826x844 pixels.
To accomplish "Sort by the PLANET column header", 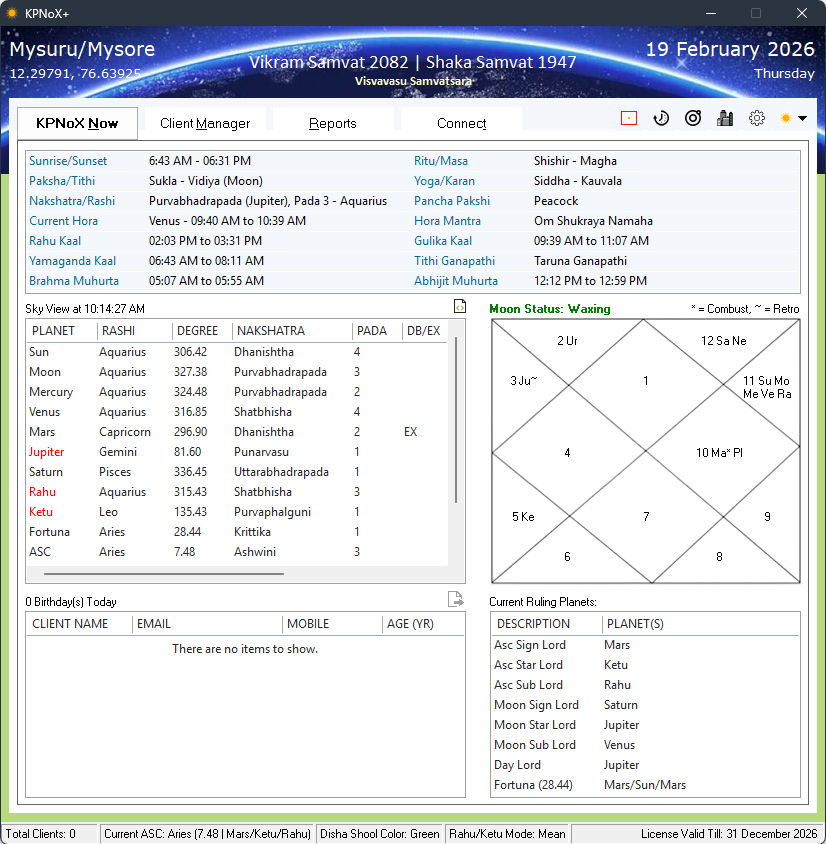I will pyautogui.click(x=61, y=330).
